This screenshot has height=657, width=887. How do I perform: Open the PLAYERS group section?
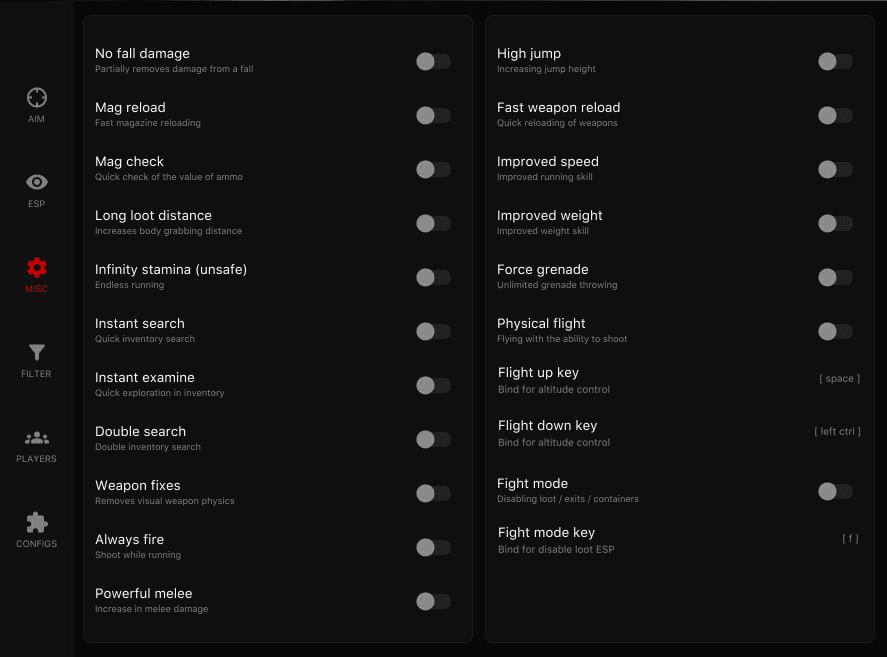(x=37, y=446)
